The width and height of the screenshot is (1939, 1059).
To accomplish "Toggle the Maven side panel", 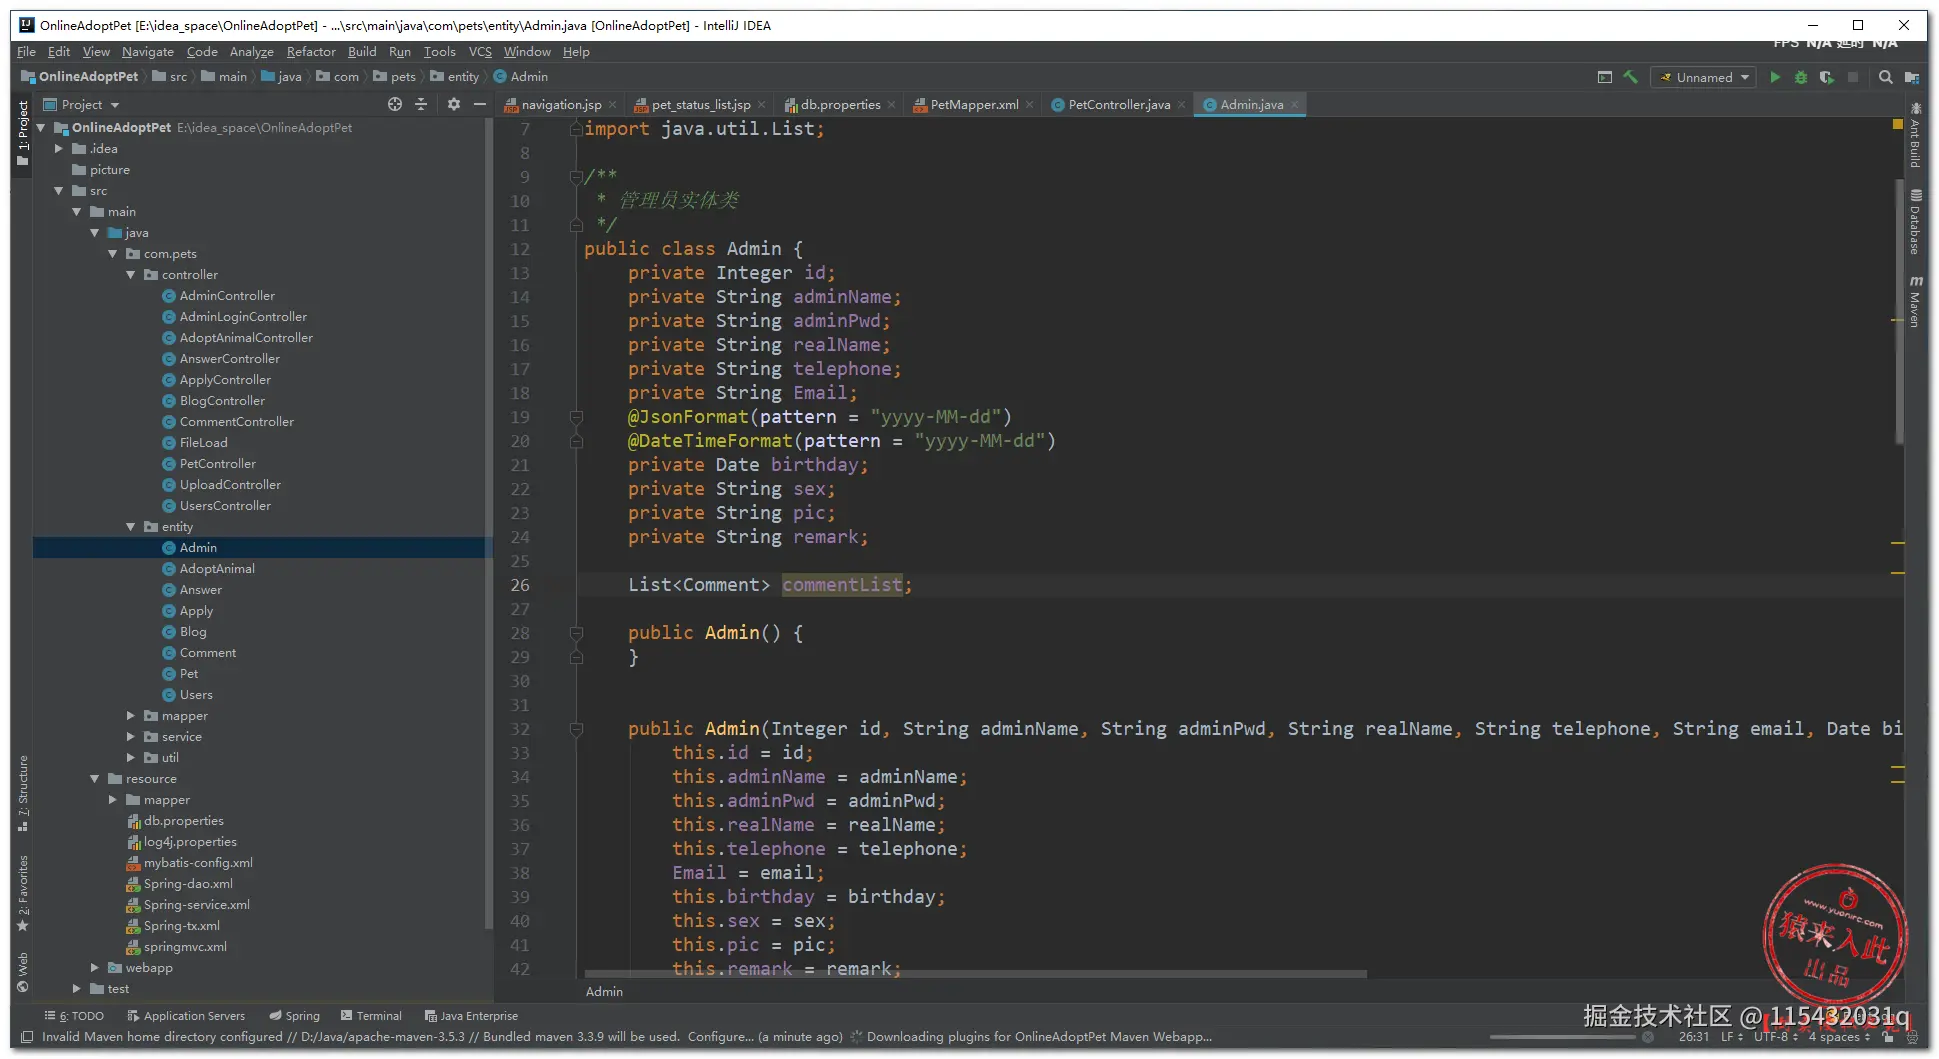I will coord(1915,302).
